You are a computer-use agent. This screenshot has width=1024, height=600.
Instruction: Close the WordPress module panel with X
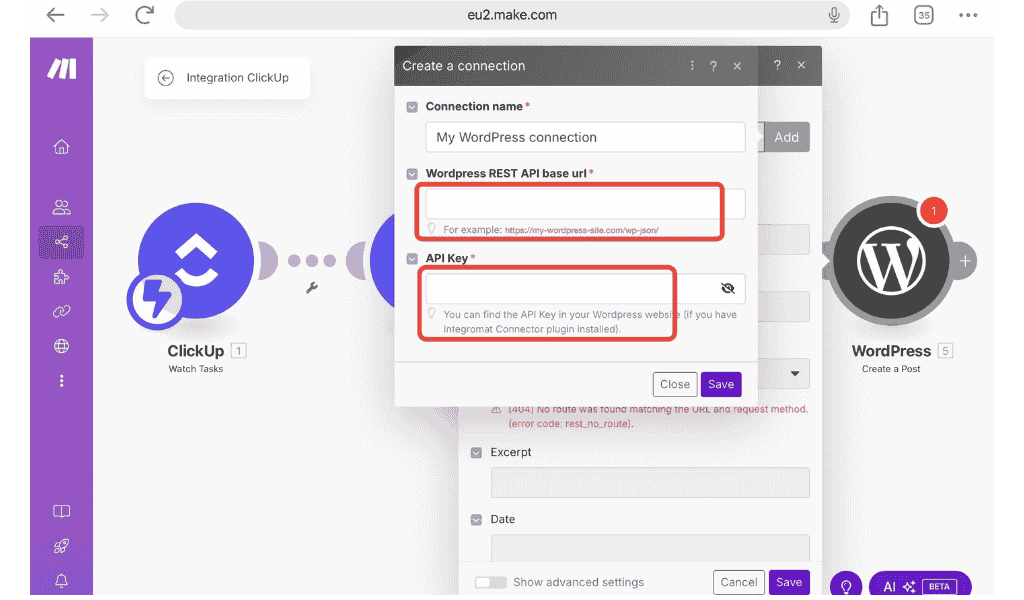click(801, 65)
